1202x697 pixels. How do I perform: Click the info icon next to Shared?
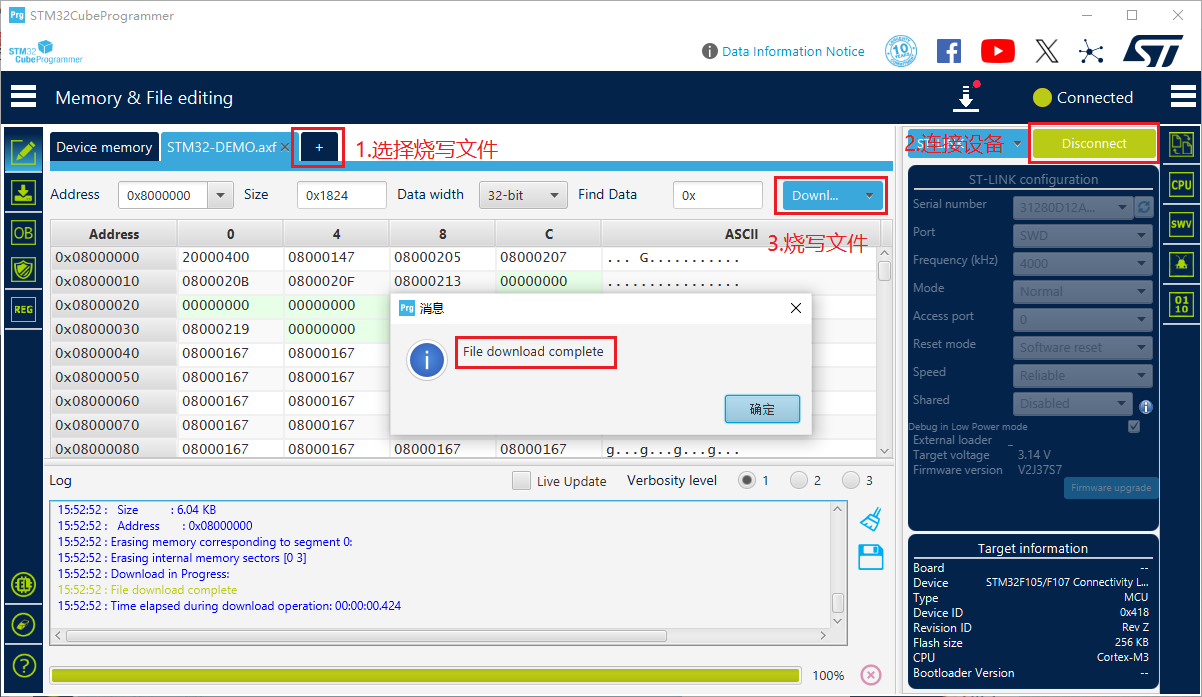[1146, 407]
